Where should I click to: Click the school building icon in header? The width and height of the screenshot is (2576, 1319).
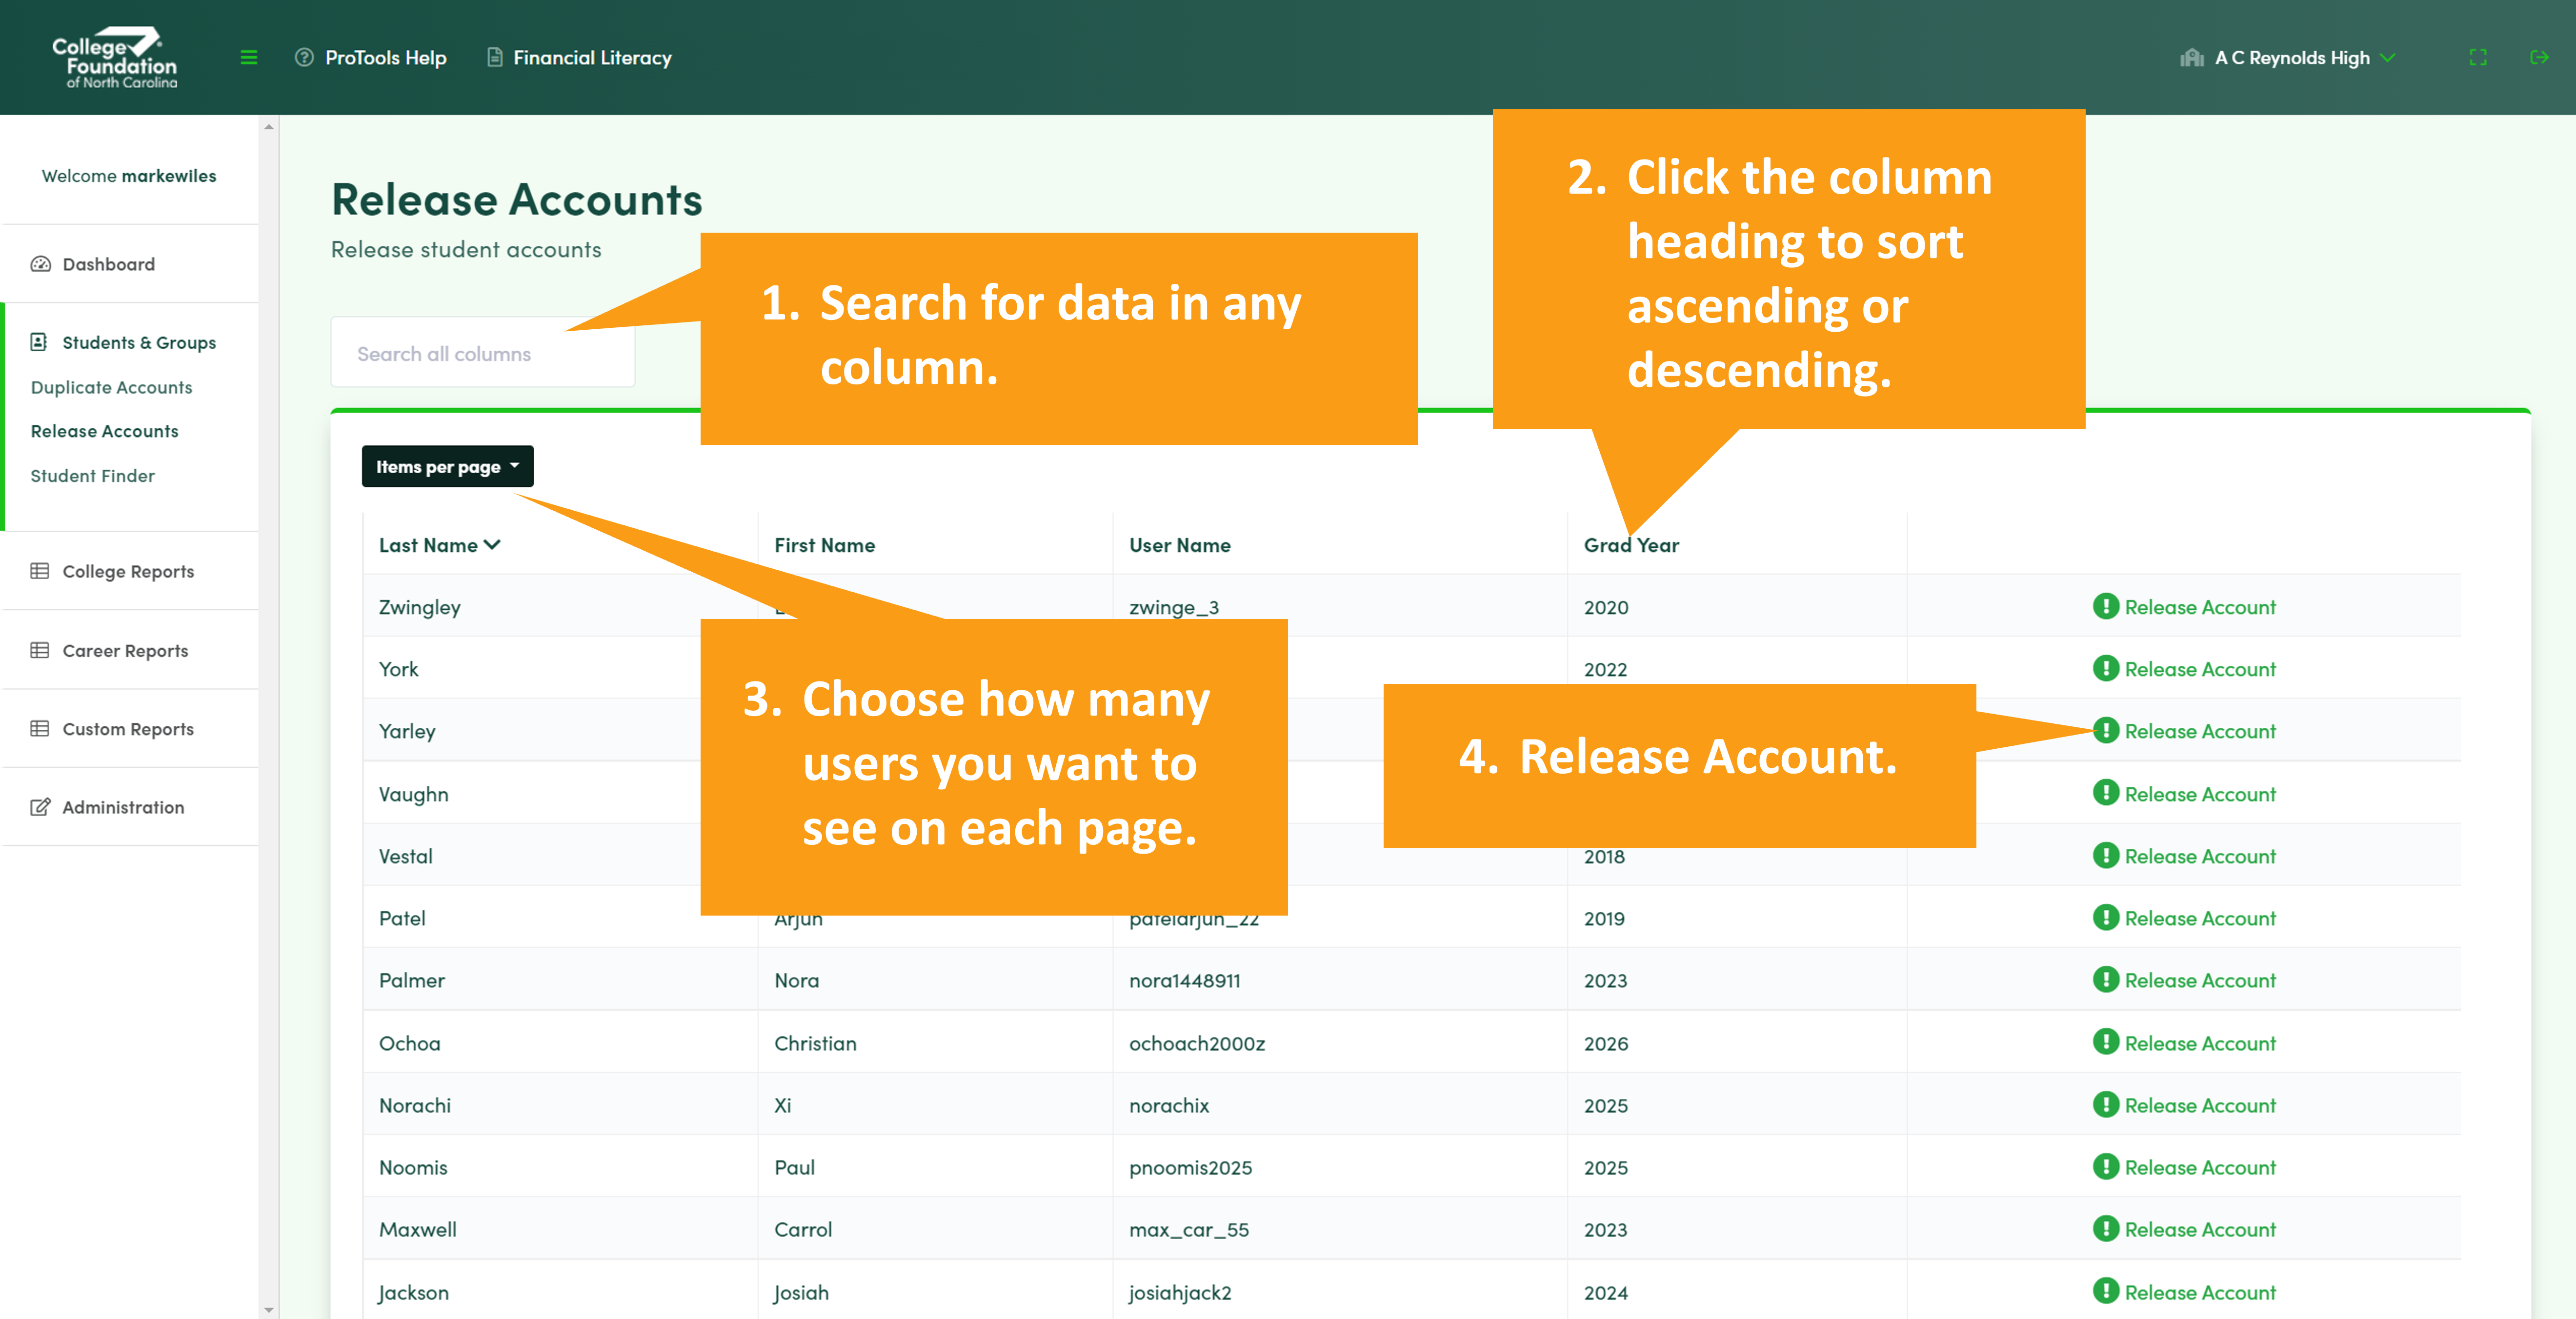click(x=2191, y=58)
